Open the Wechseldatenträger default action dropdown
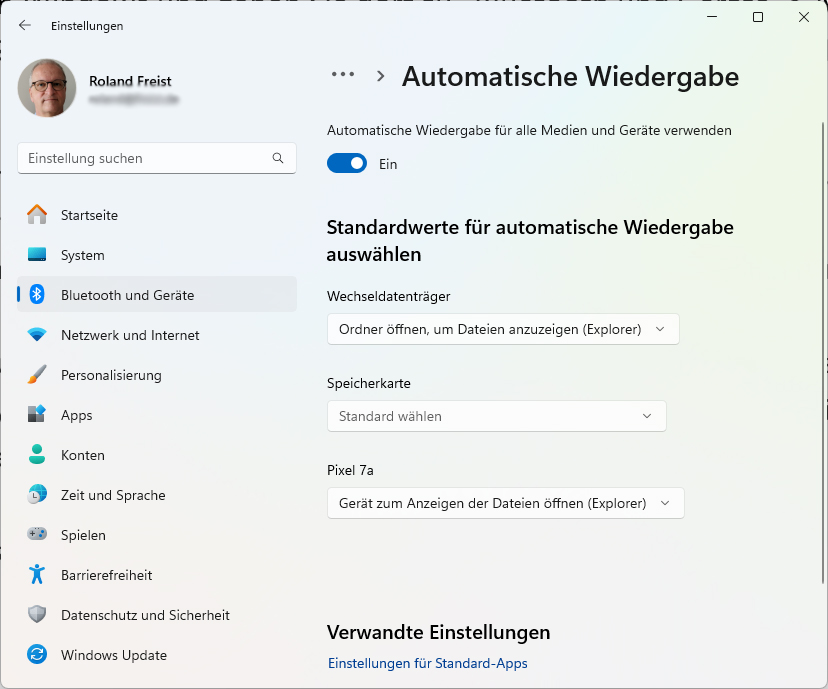Viewport: 828px width, 689px height. 503,328
